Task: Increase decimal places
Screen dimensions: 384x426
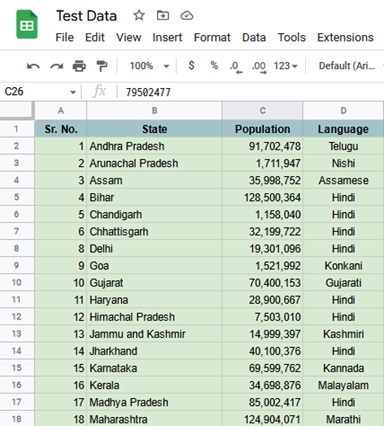Action: tap(259, 67)
